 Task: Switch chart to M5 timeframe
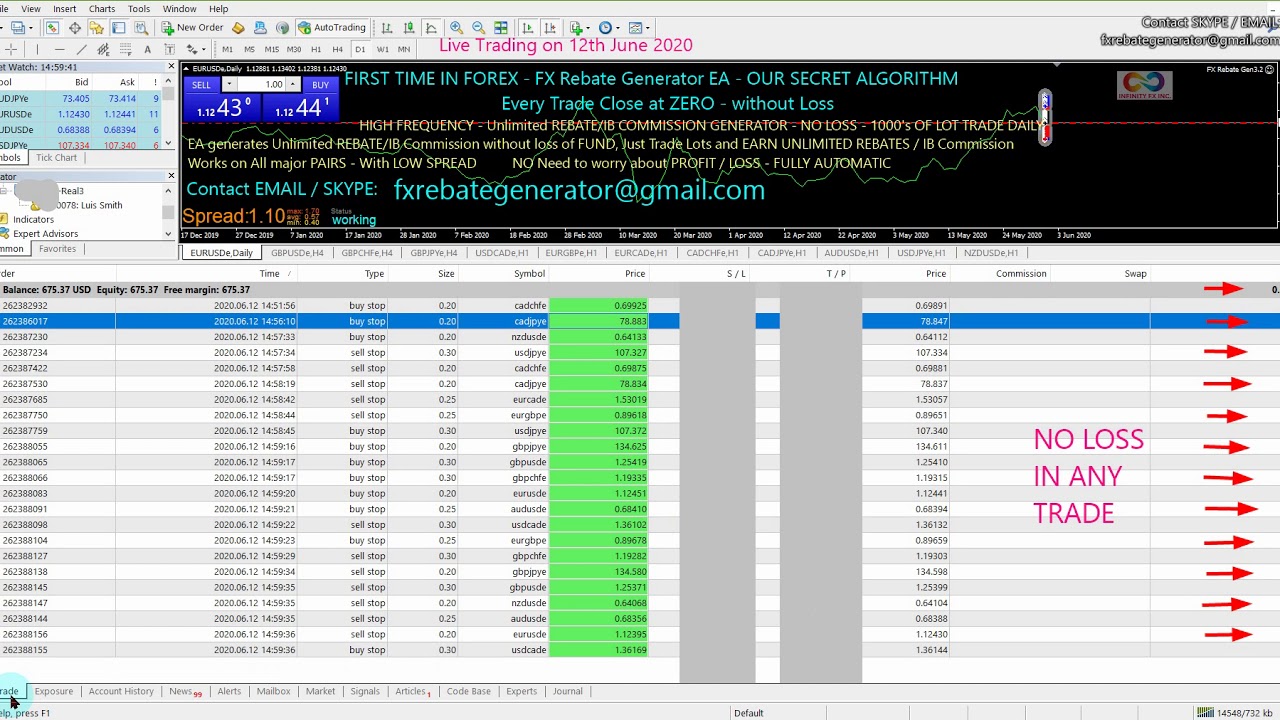[249, 49]
